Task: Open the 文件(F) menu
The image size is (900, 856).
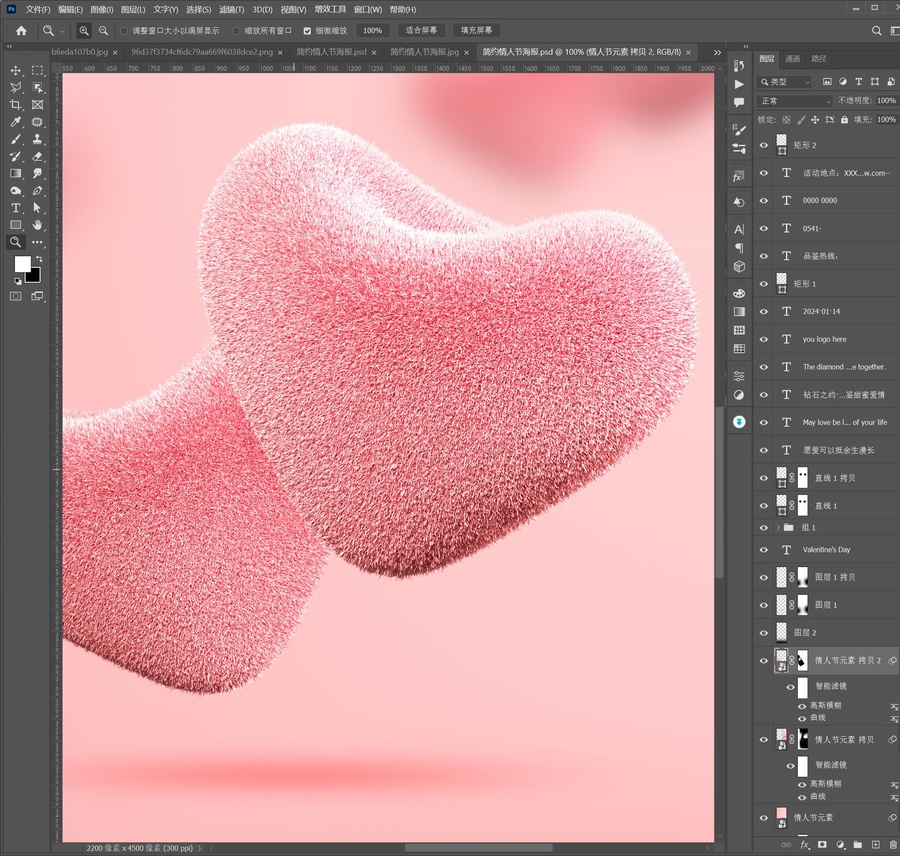Action: click(38, 10)
